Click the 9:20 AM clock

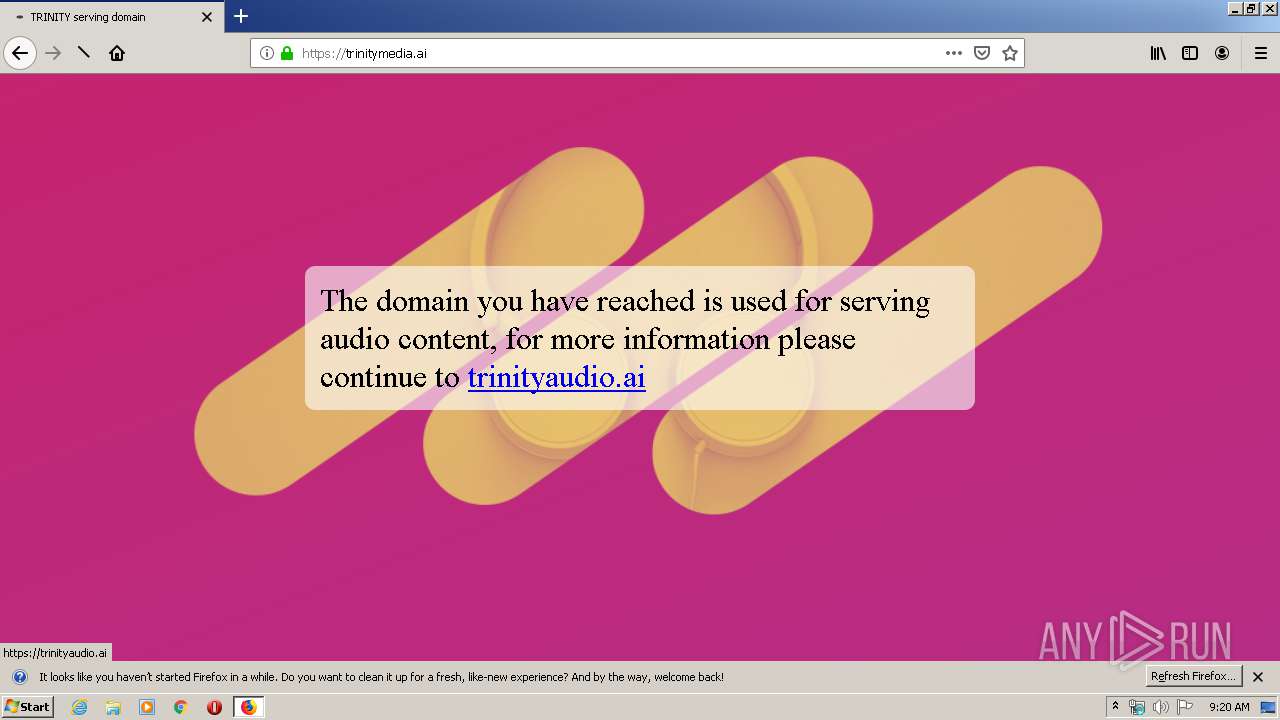pyautogui.click(x=1229, y=707)
